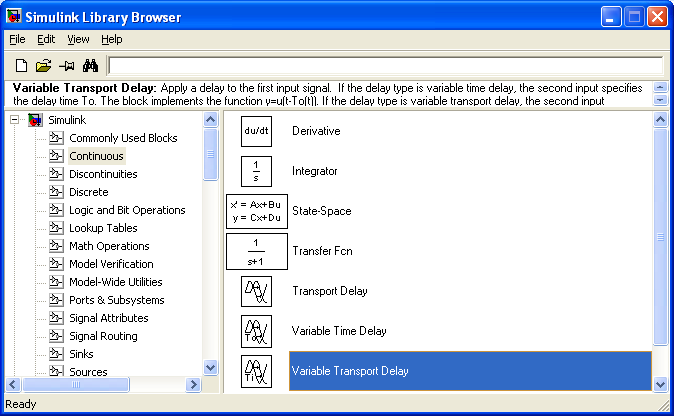Select Model Verification label in tree
This screenshot has width=674, height=416.
111,264
